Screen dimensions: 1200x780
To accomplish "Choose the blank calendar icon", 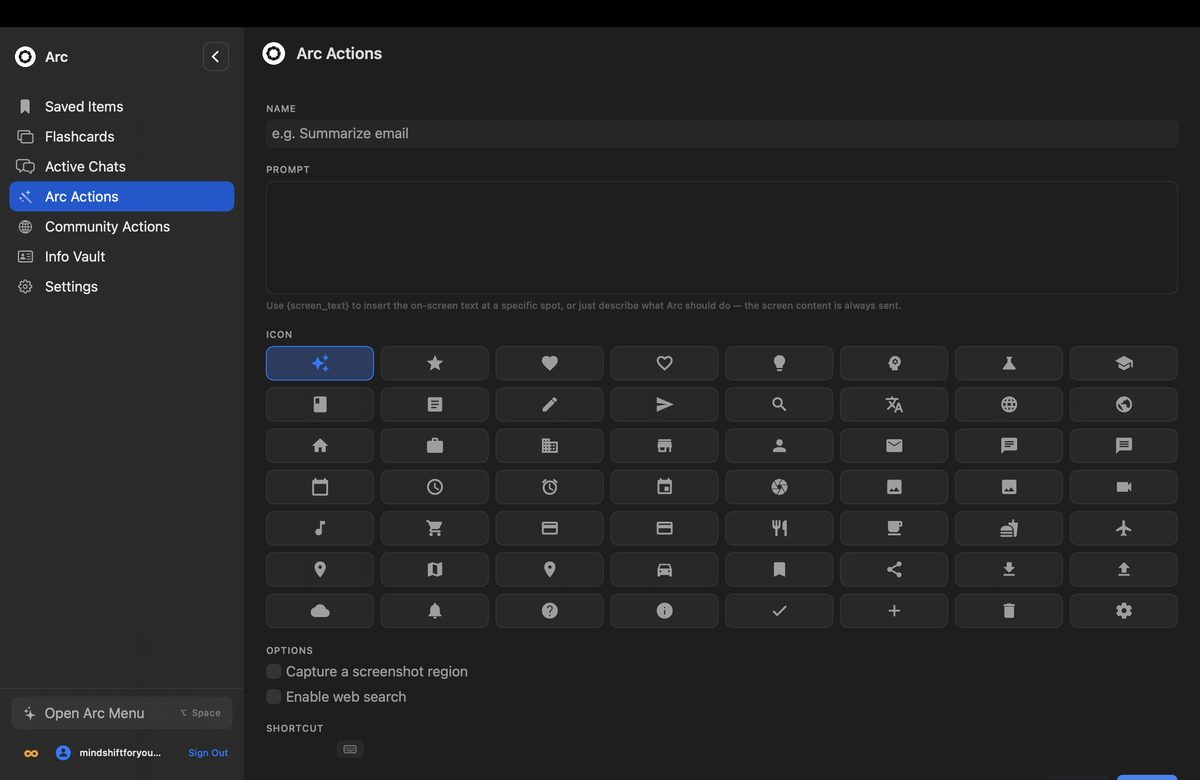I will click(320, 487).
